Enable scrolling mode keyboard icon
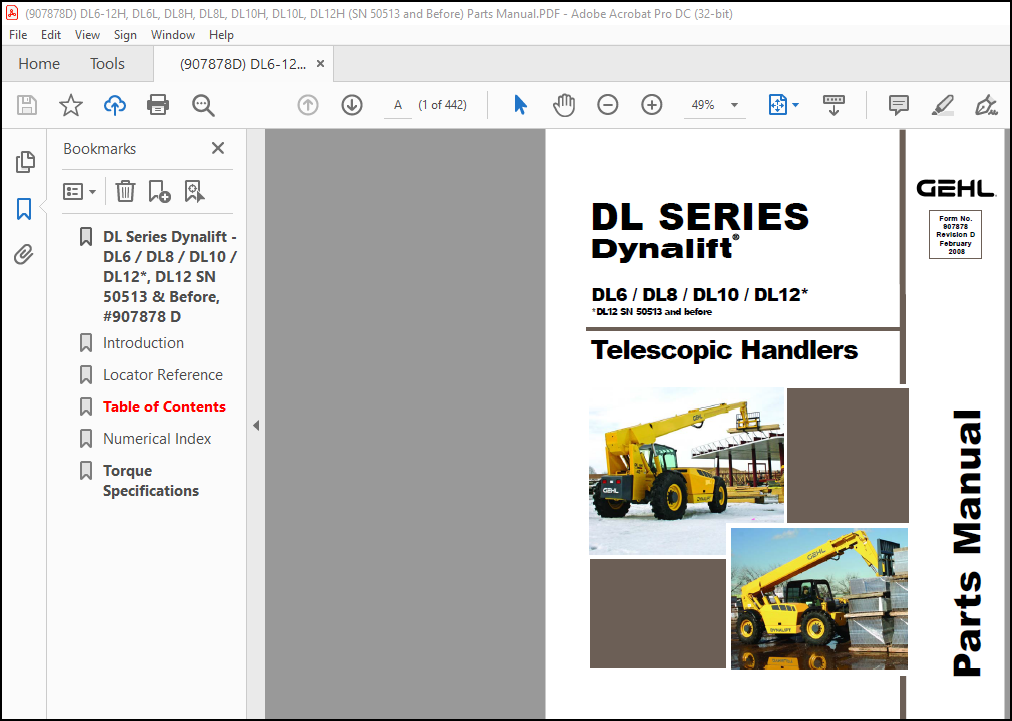1012x721 pixels. pos(834,105)
